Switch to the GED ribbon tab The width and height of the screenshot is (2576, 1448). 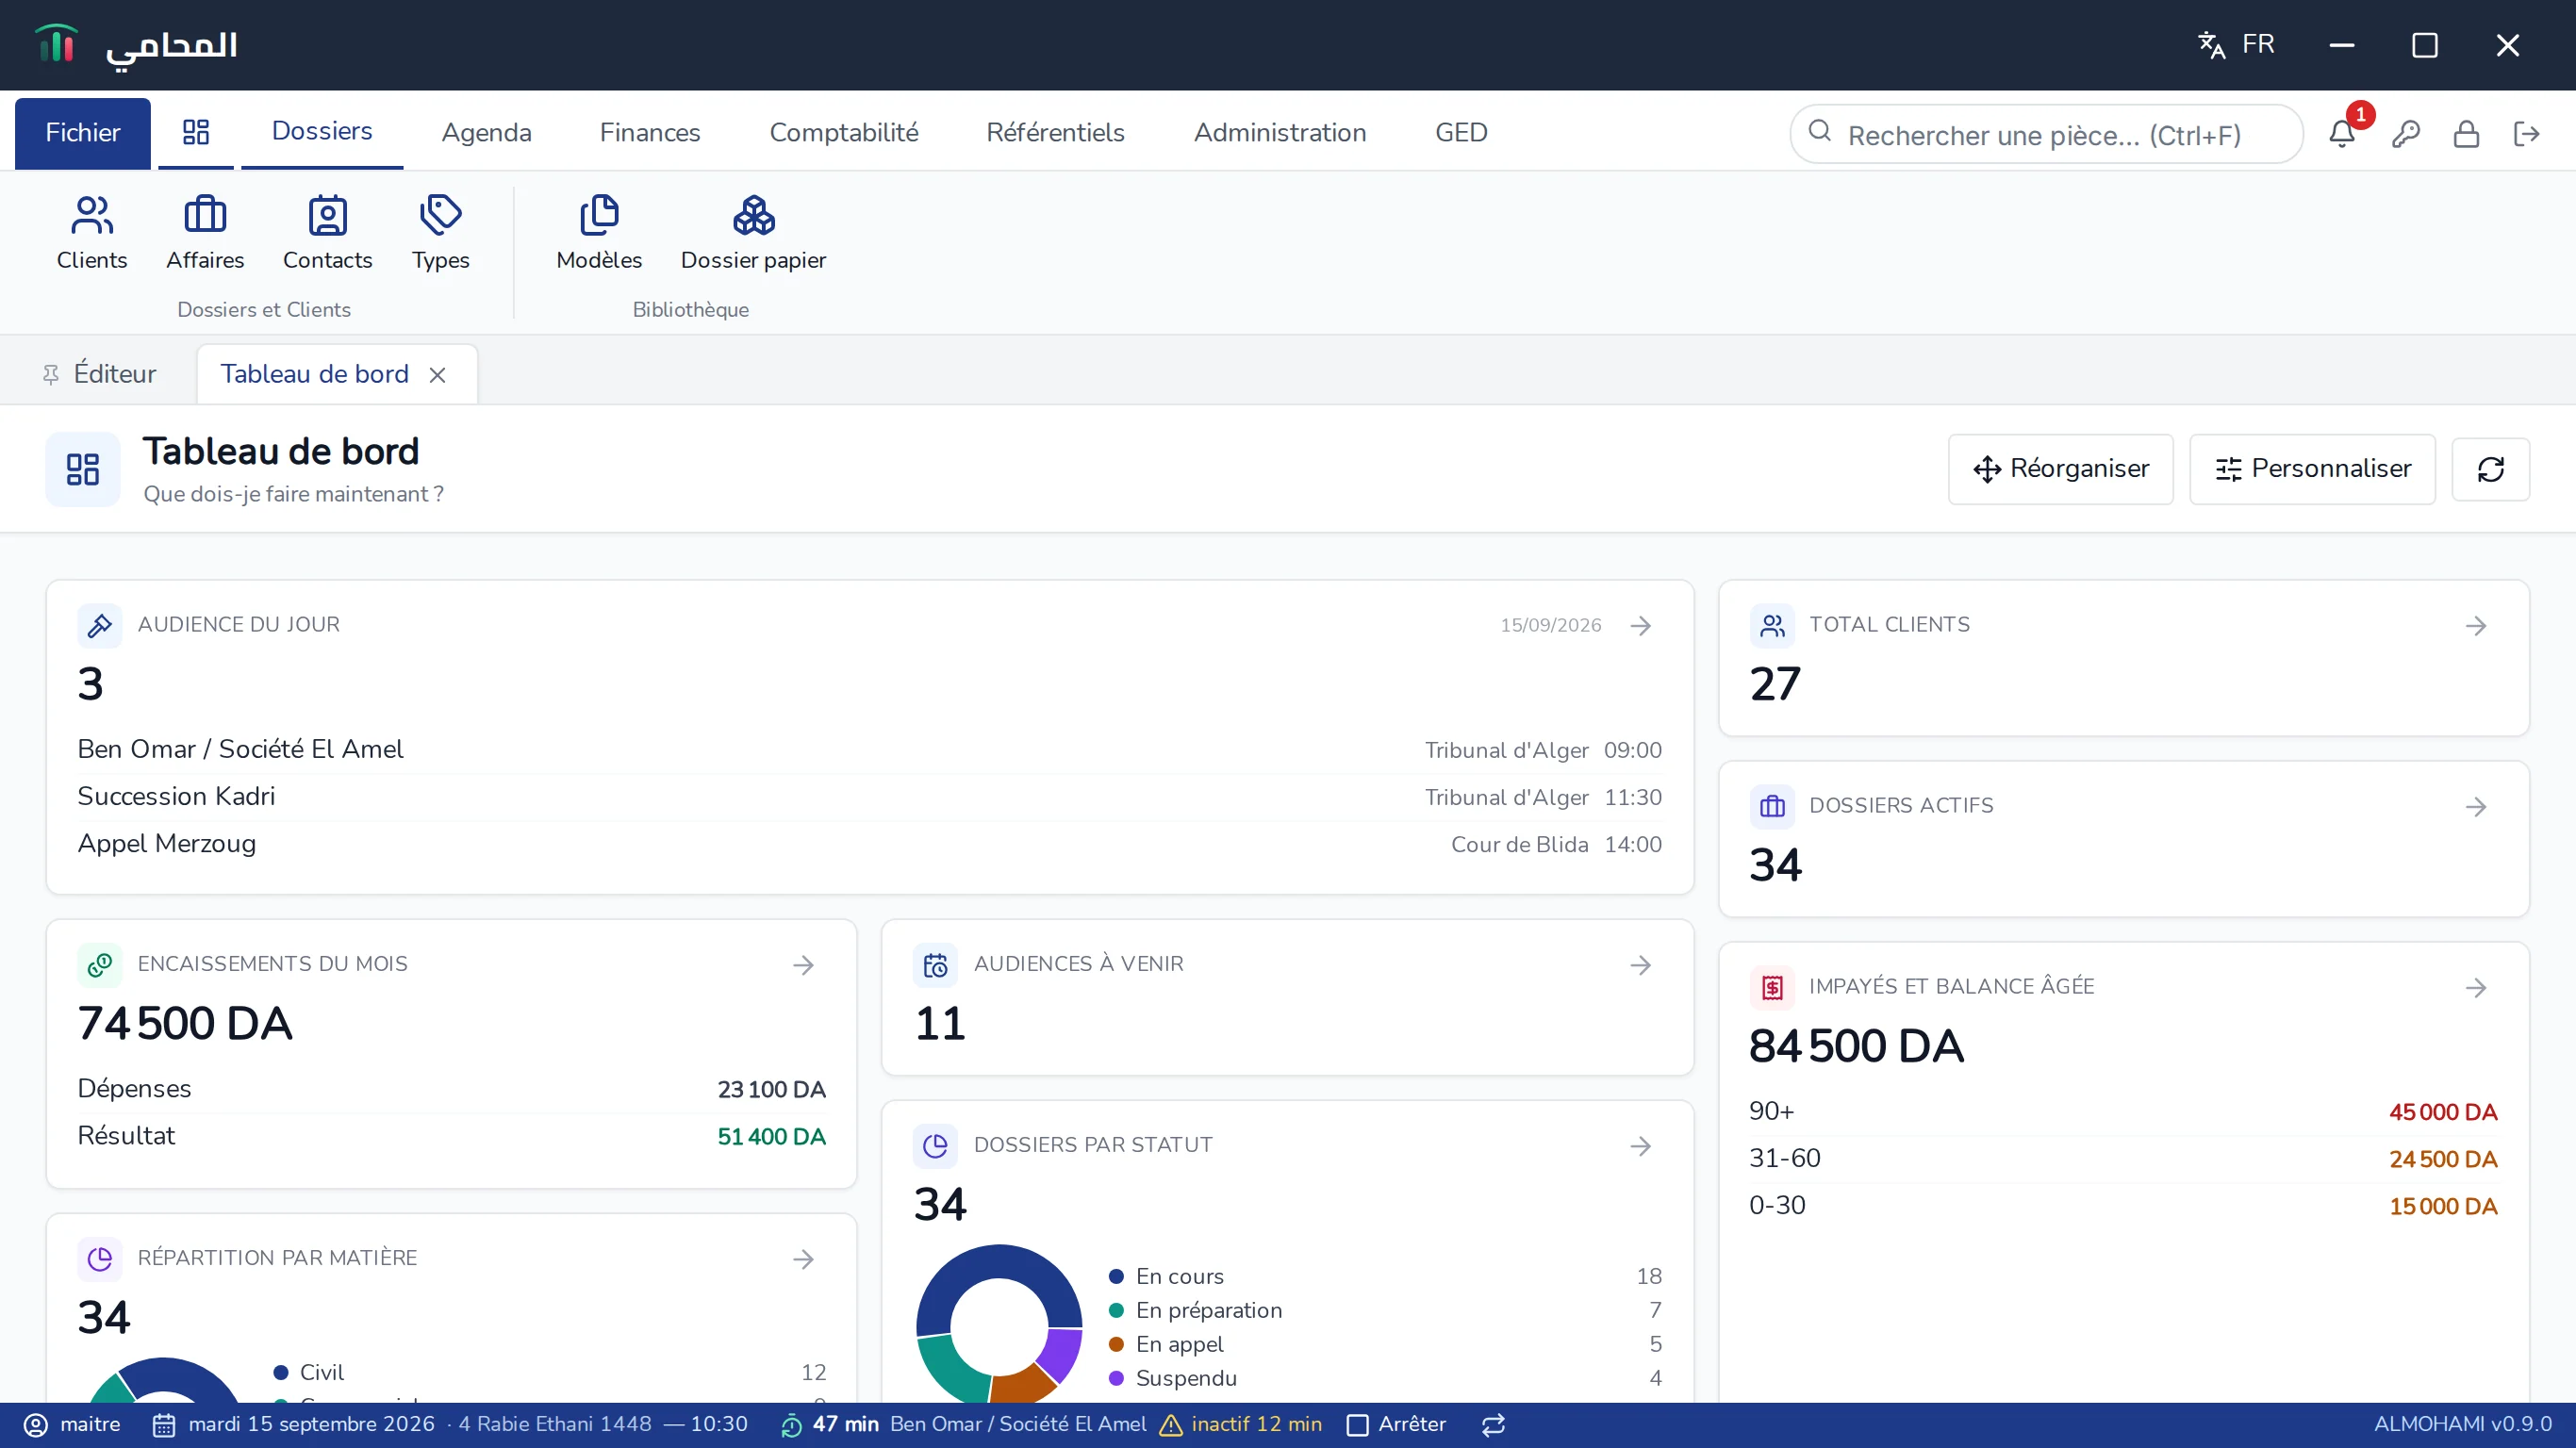point(1461,133)
